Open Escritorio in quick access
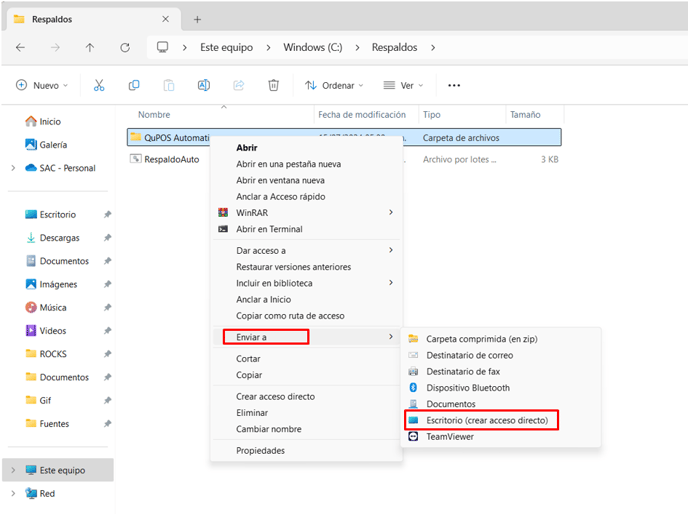Viewport: 688px width, 525px height. point(50,214)
